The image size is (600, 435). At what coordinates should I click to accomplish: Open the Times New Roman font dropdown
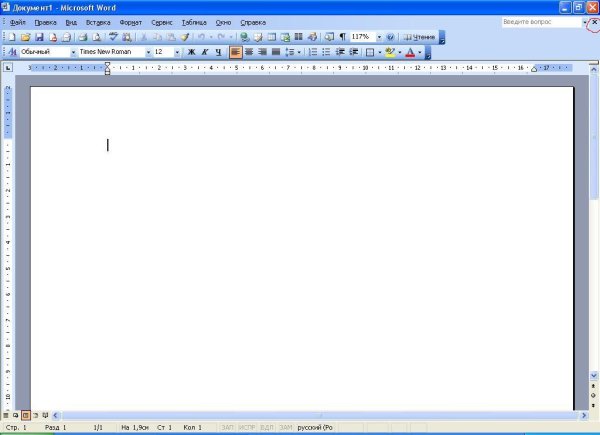pyautogui.click(x=148, y=52)
